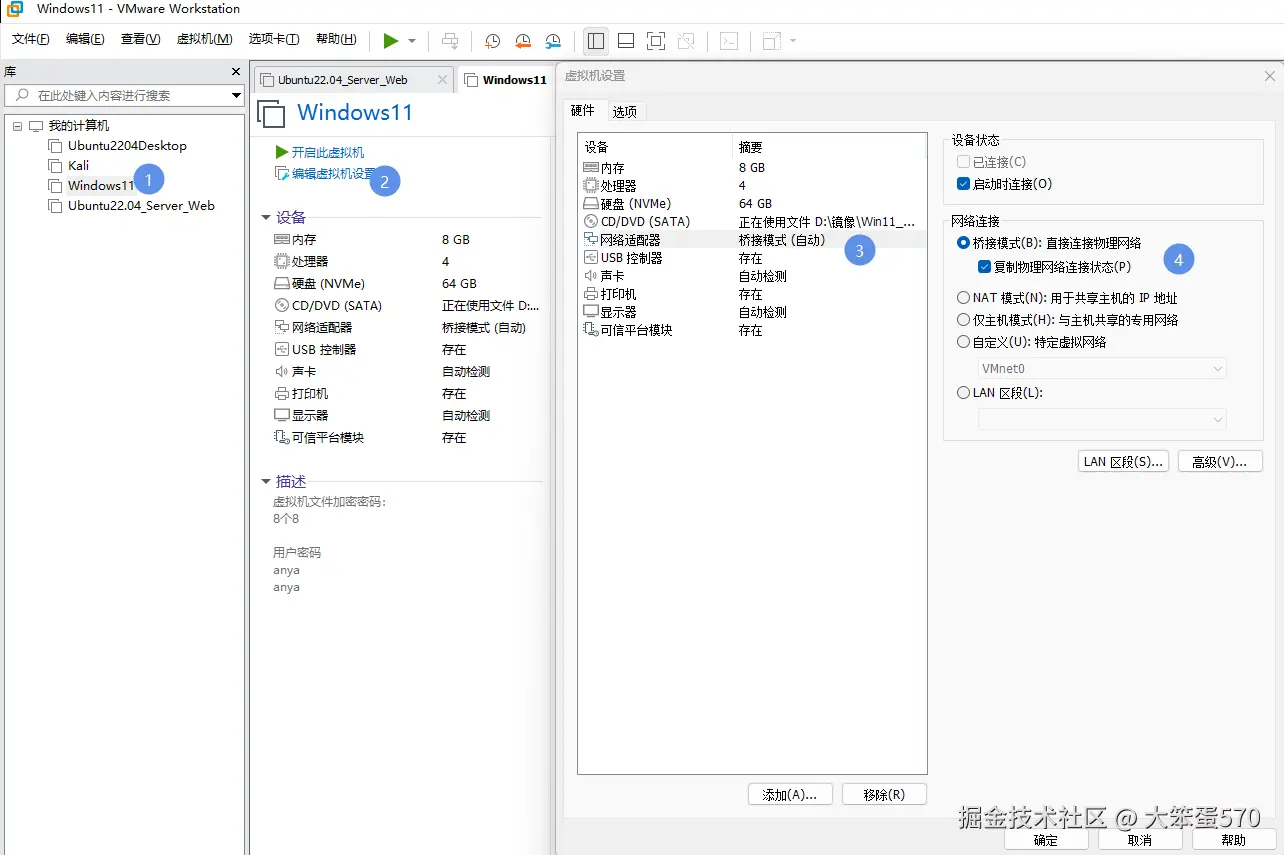Click the send Ctrl+Alt+Del toolbar icon
Image resolution: width=1284 pixels, height=855 pixels.
coord(450,41)
